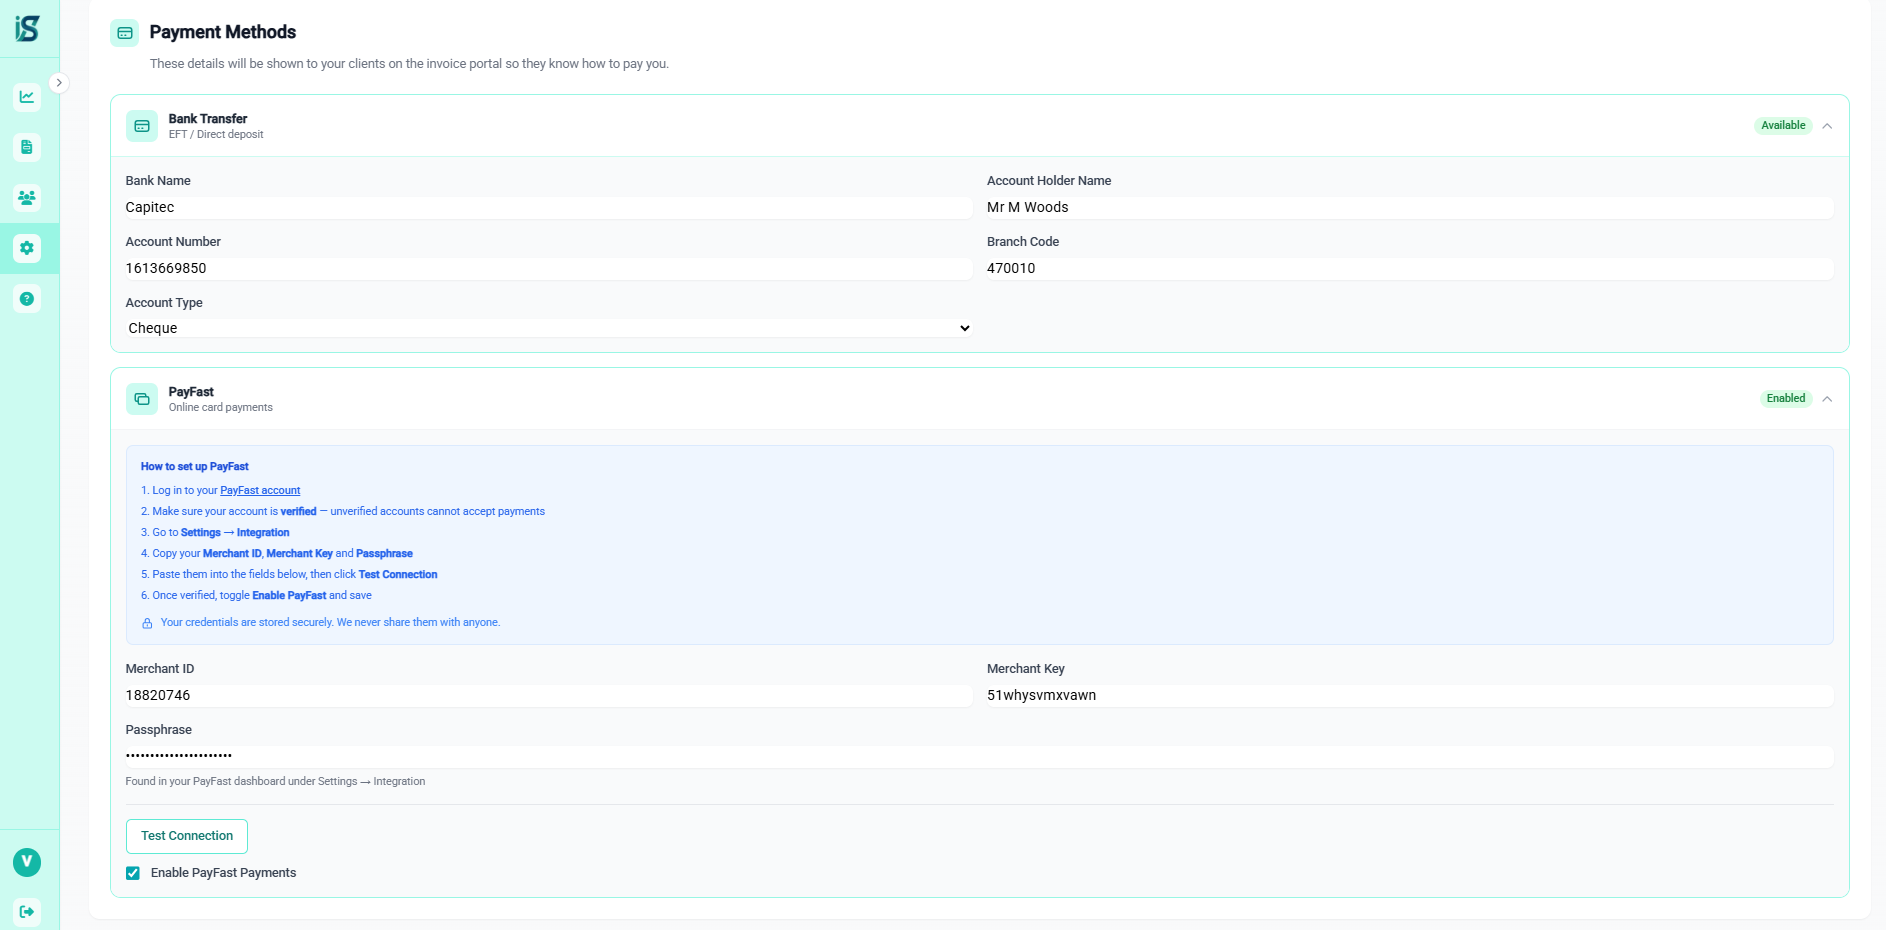The height and width of the screenshot is (930, 1886).
Task: Click the 'Found in your PayFast dashboard' hint
Action: (x=275, y=782)
